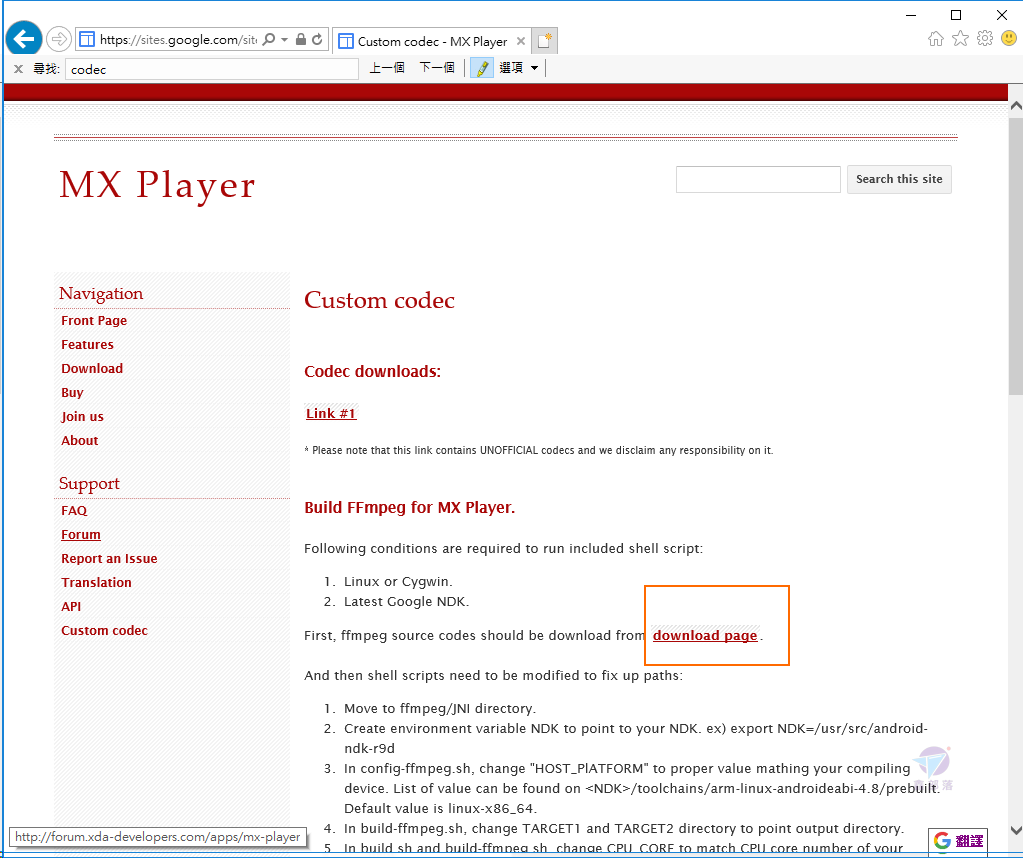The width and height of the screenshot is (1023, 858).
Task: Click the 'MX Player' site title
Action: (x=157, y=185)
